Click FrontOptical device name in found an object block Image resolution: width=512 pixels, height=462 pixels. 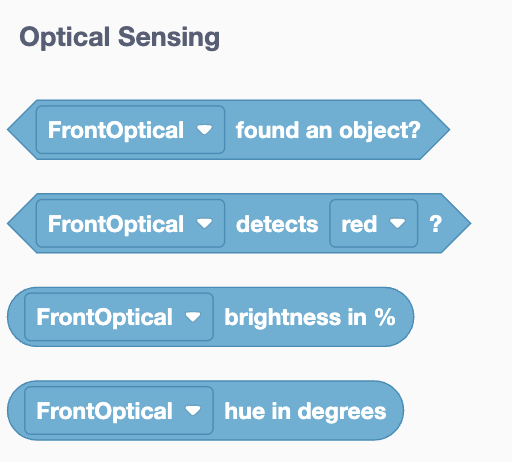(x=116, y=130)
